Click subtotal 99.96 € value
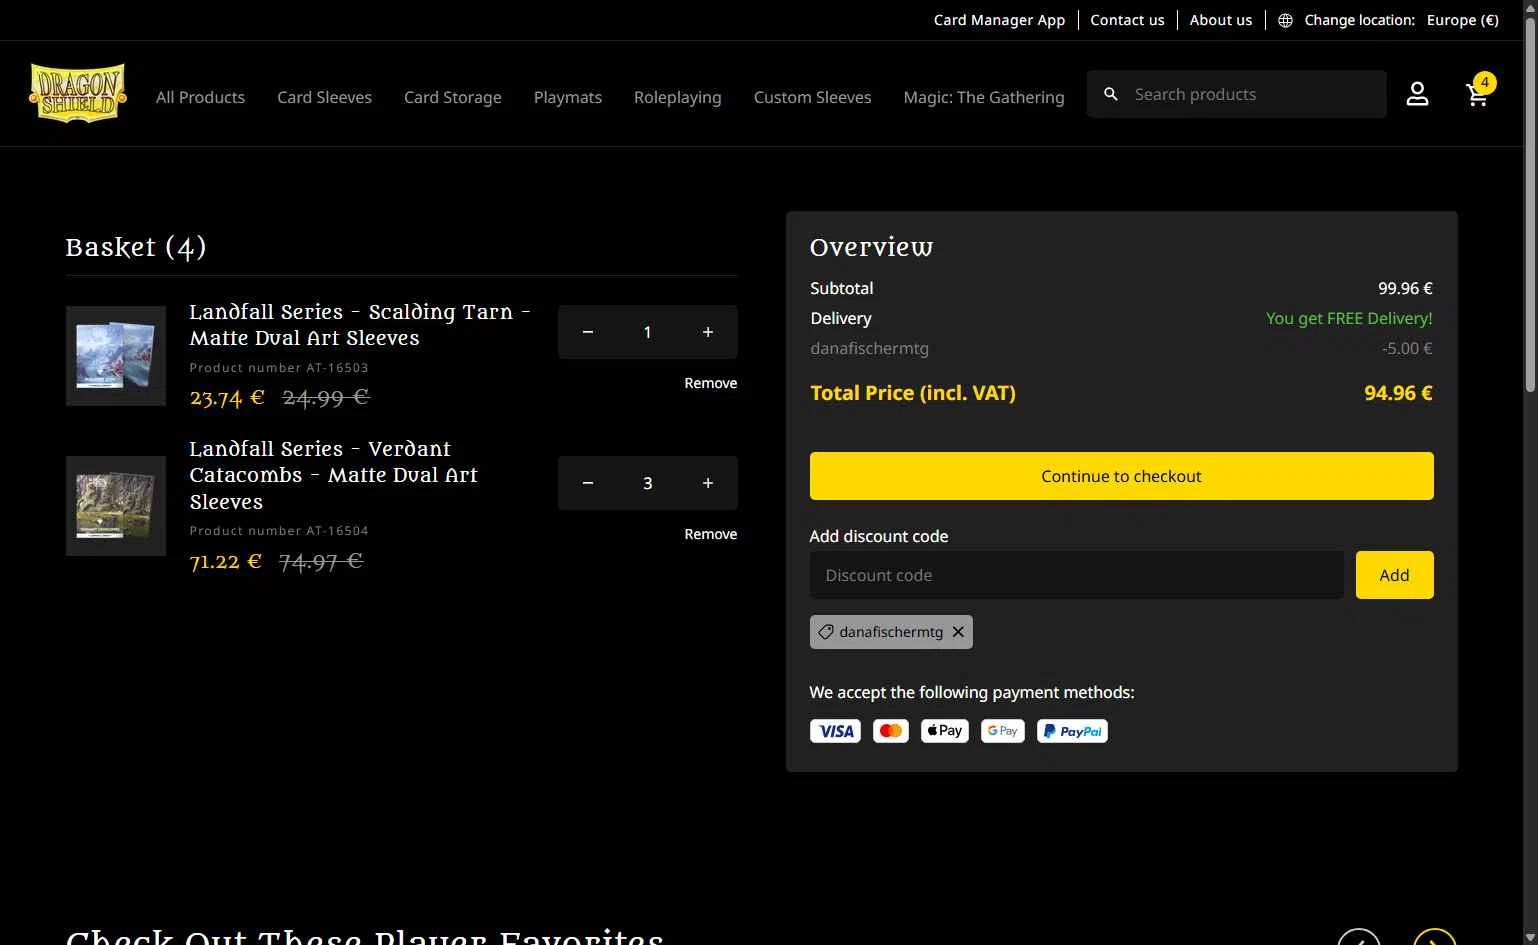Image resolution: width=1538 pixels, height=945 pixels. [1405, 288]
